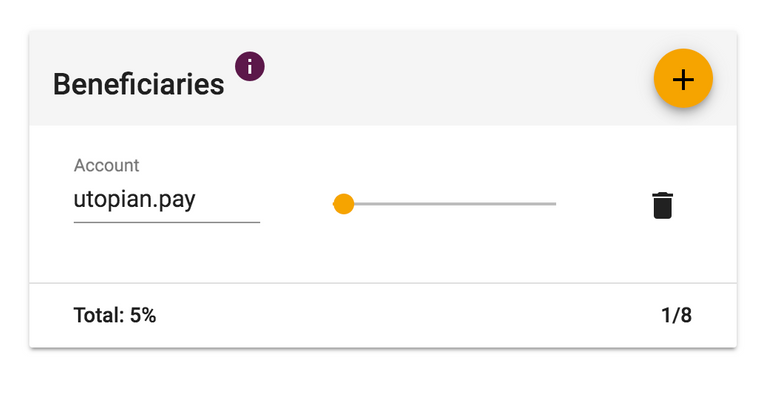Click the middle of the gray percentage slider track
768x394 pixels.
445,204
